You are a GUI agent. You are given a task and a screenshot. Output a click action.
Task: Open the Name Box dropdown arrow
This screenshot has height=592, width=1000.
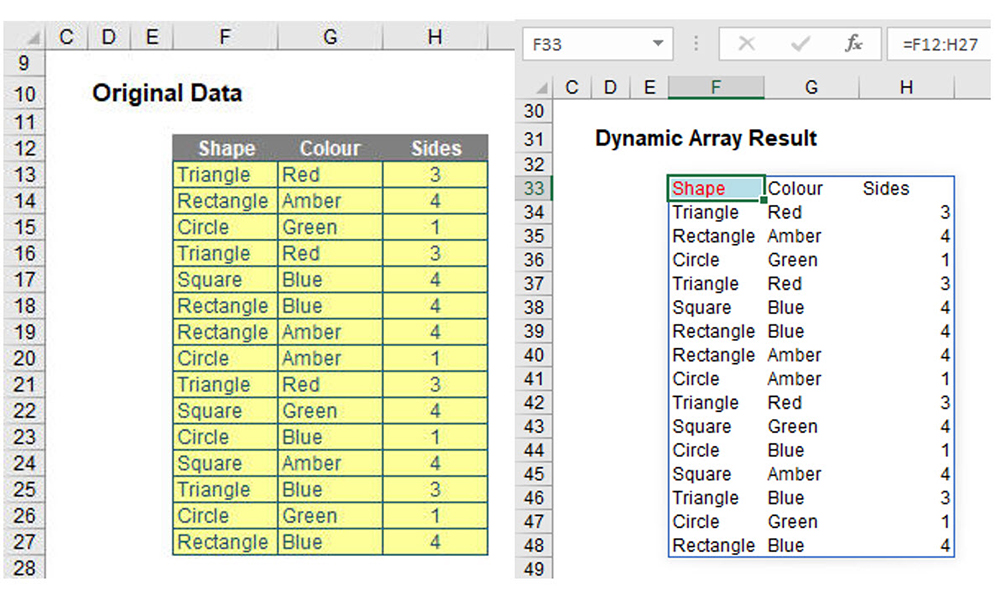click(657, 44)
